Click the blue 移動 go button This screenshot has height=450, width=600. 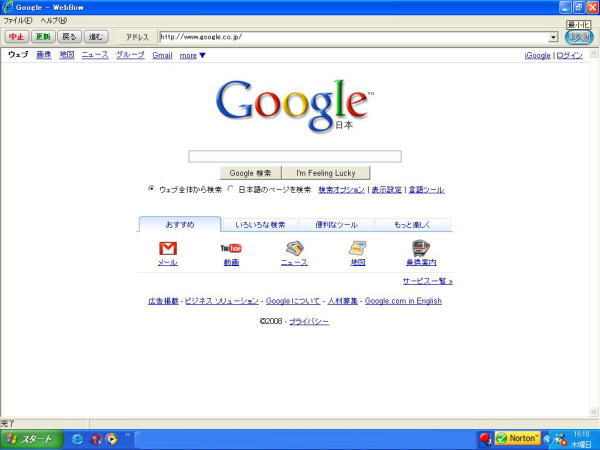point(579,37)
